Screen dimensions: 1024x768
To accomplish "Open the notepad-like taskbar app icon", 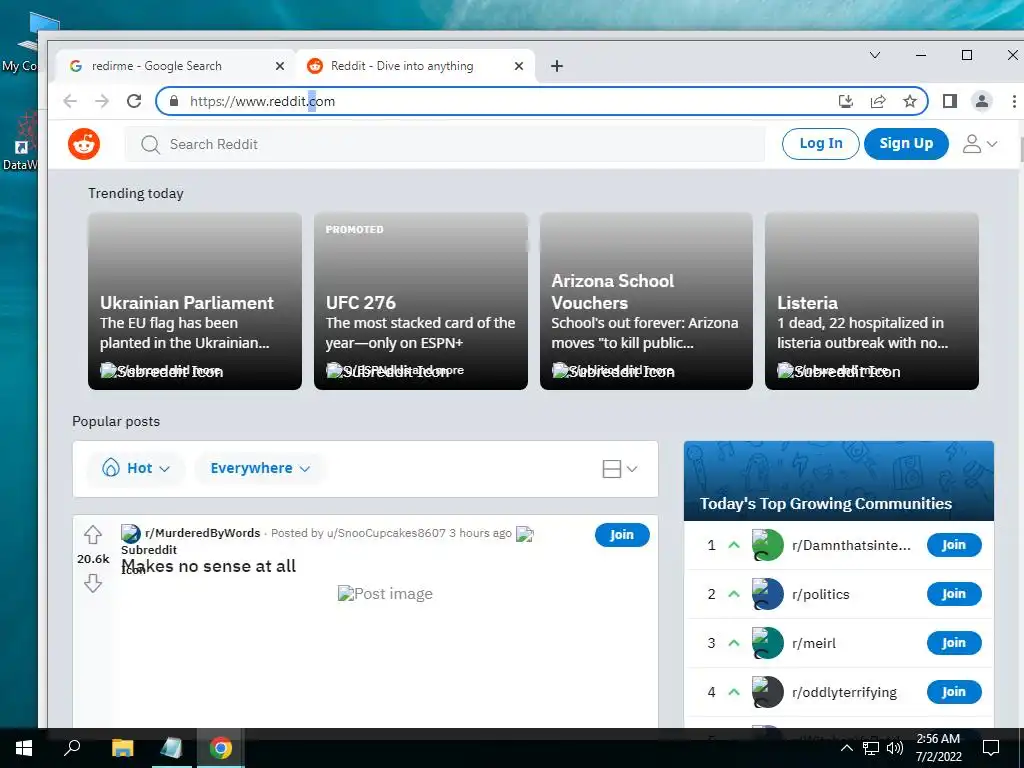I will (172, 748).
